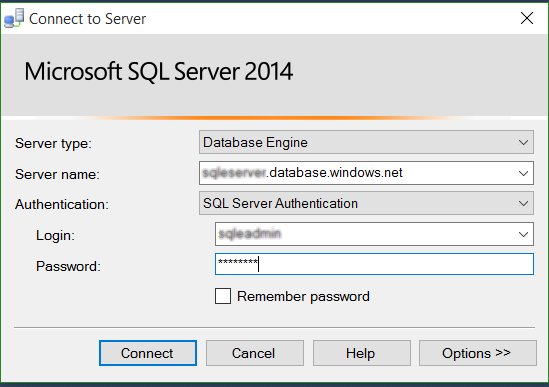
Task: Click the Remember password label text
Action: [303, 297]
